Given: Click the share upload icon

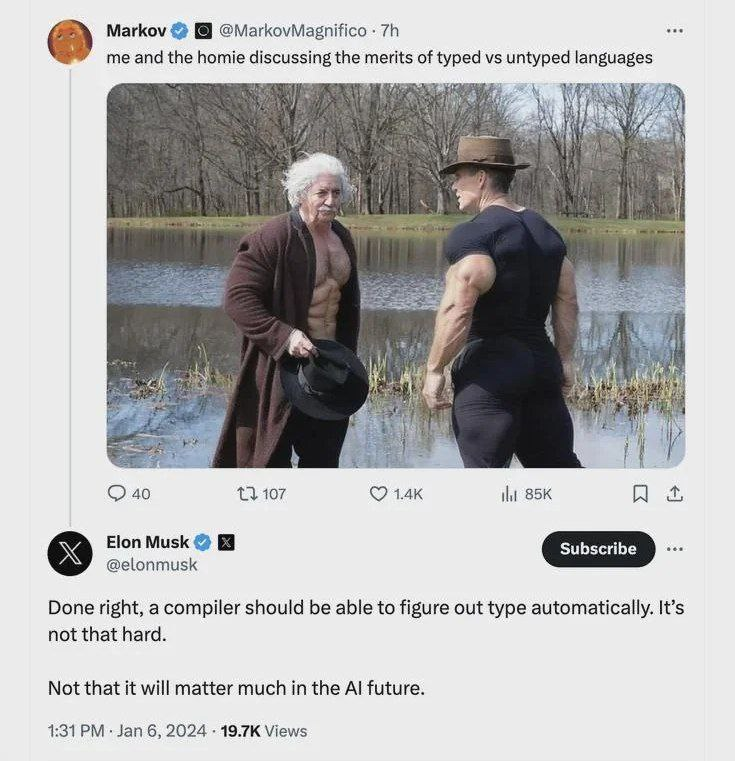Looking at the screenshot, I should tap(674, 493).
